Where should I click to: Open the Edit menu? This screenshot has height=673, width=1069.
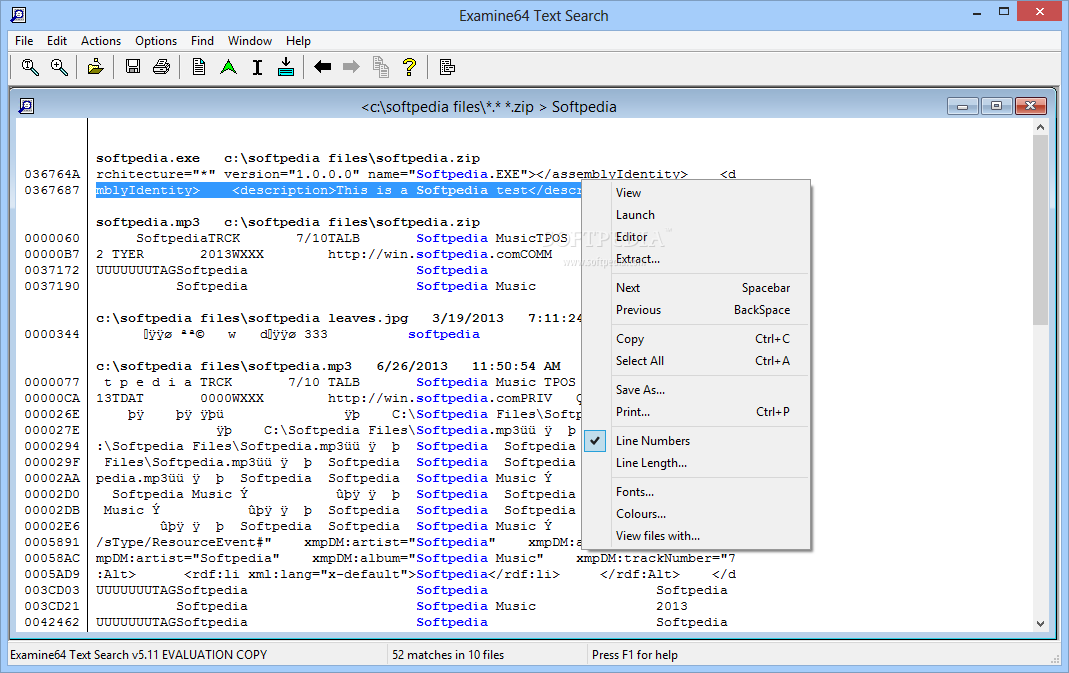pyautogui.click(x=57, y=41)
